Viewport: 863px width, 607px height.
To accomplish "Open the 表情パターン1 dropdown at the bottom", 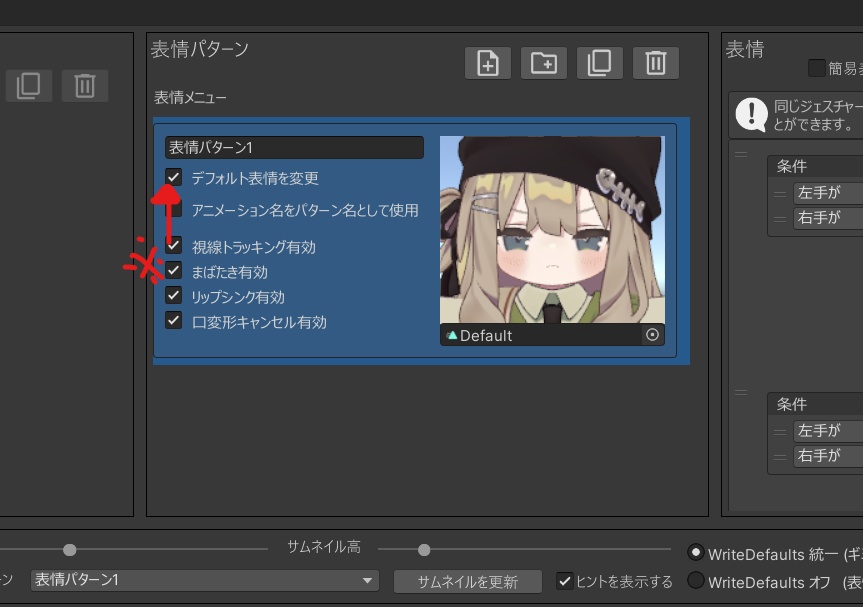I will coord(205,580).
